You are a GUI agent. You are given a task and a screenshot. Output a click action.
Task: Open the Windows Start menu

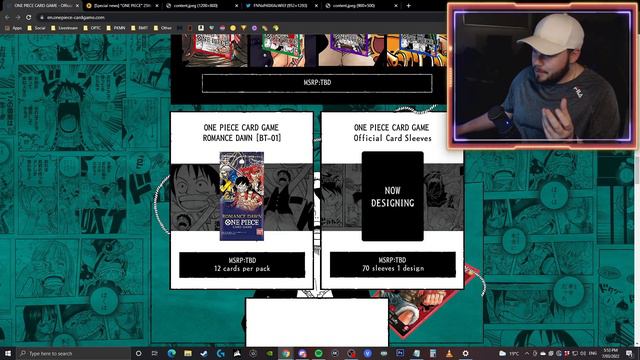point(7,353)
